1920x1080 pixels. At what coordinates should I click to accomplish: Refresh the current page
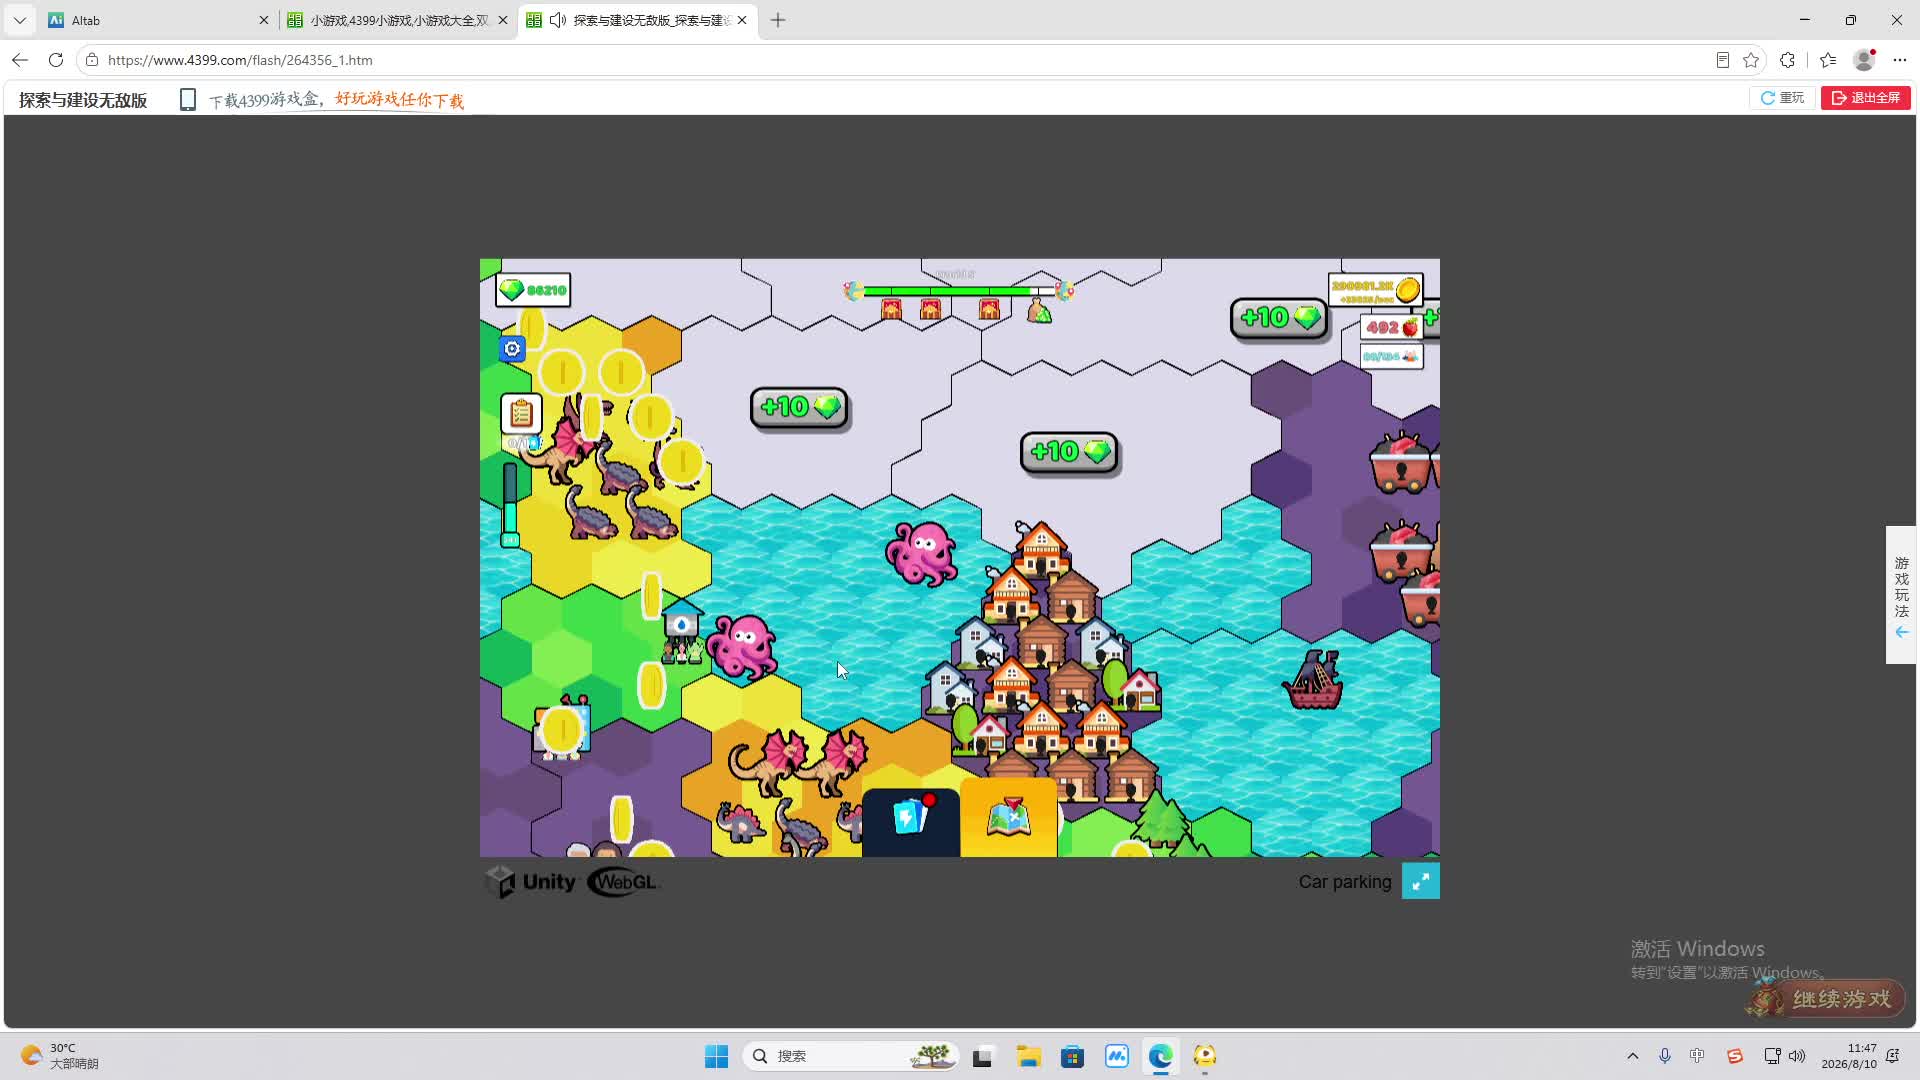coord(56,60)
